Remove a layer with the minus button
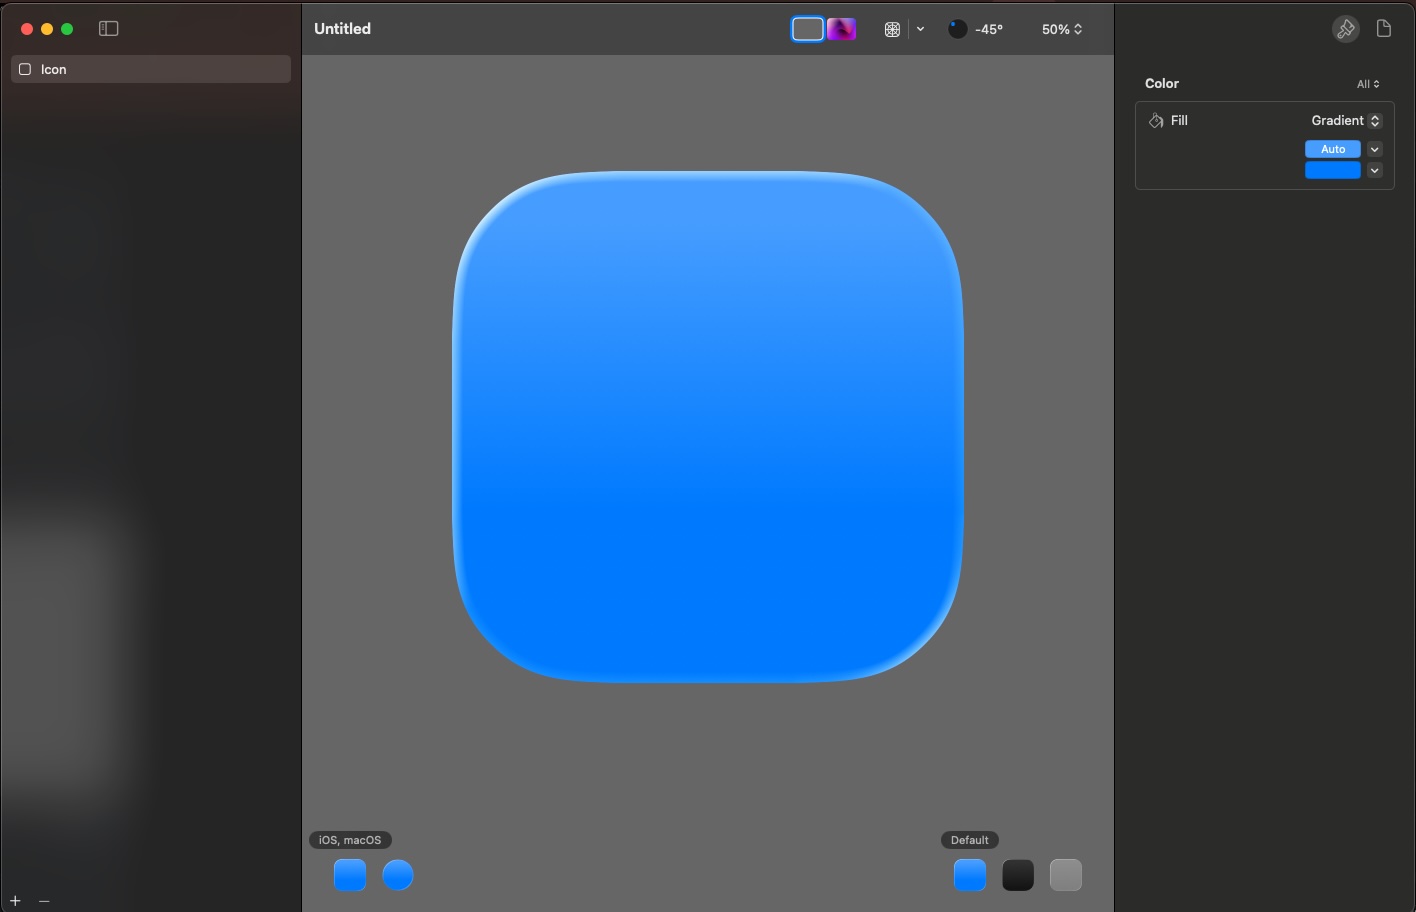 coord(43,899)
